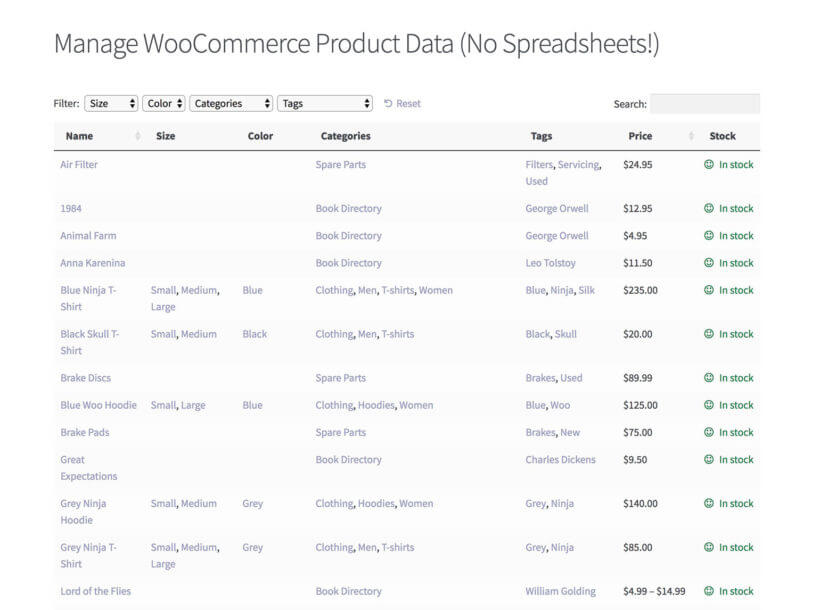The image size is (820, 610).
Task: Open the Tags filter dropdown
Action: (x=324, y=103)
